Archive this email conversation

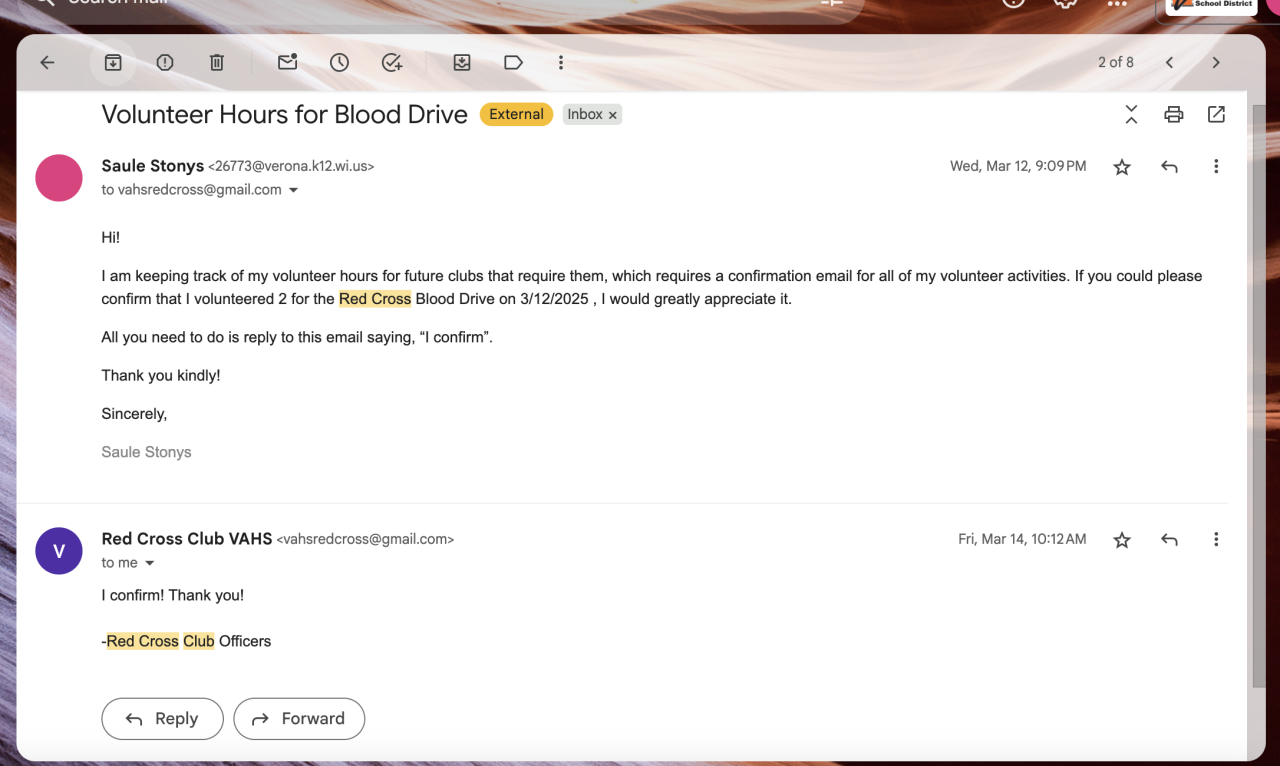click(113, 63)
